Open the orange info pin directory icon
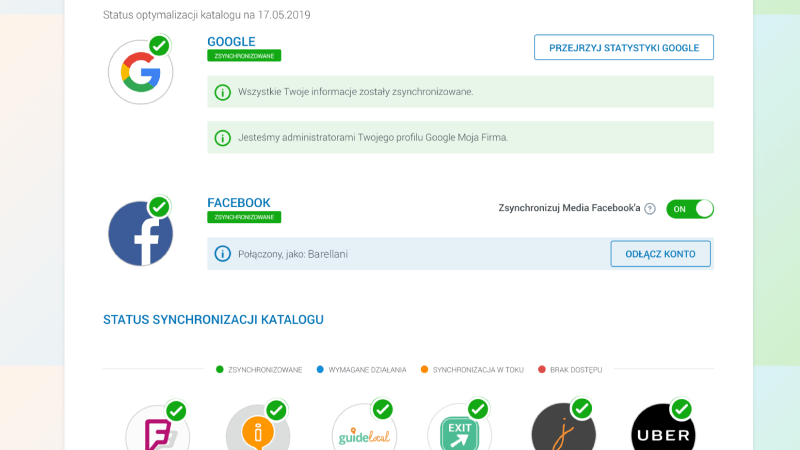The image size is (800, 450). coord(258,428)
